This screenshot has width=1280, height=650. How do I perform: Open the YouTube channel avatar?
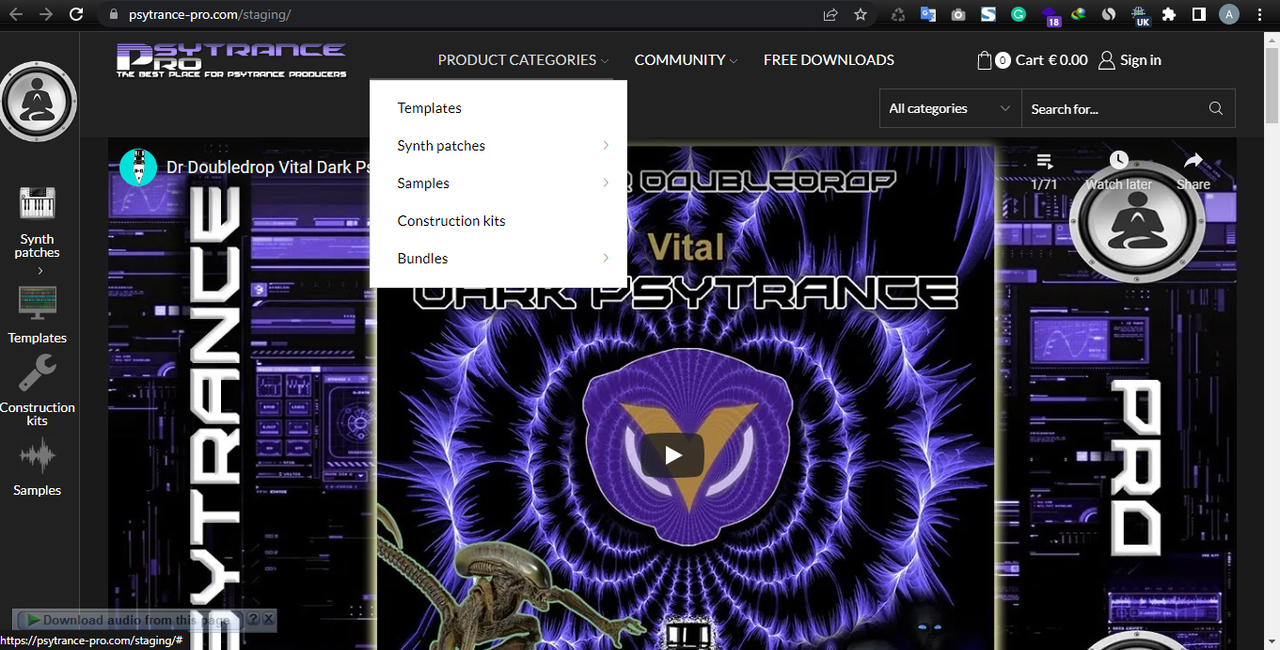pyautogui.click(x=138, y=167)
